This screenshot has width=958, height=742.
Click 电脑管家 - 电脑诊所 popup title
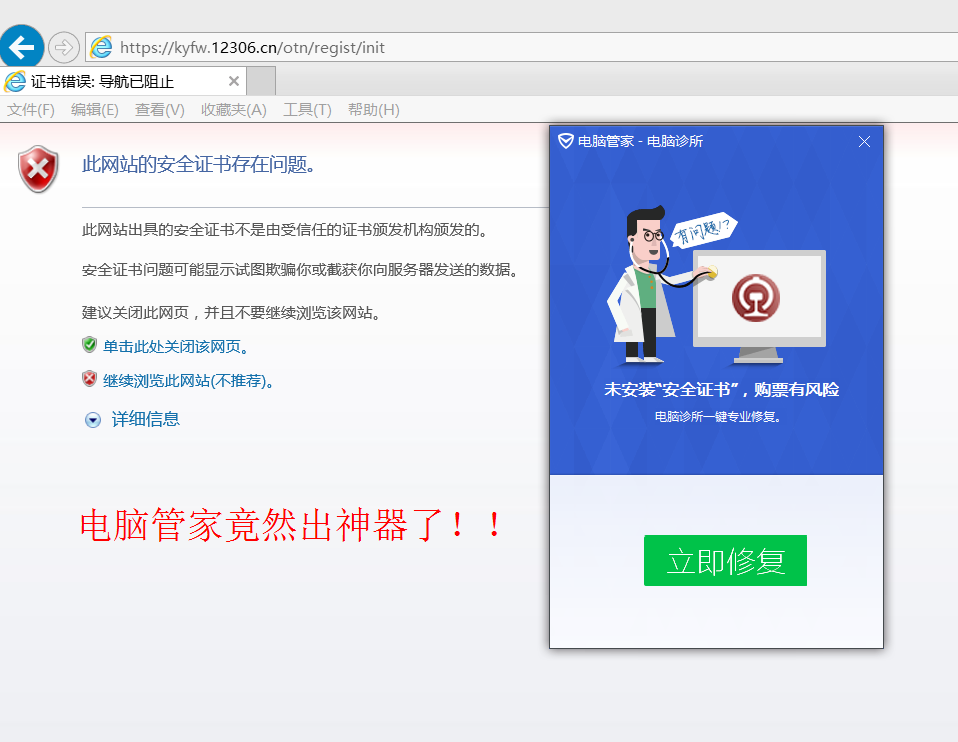640,142
